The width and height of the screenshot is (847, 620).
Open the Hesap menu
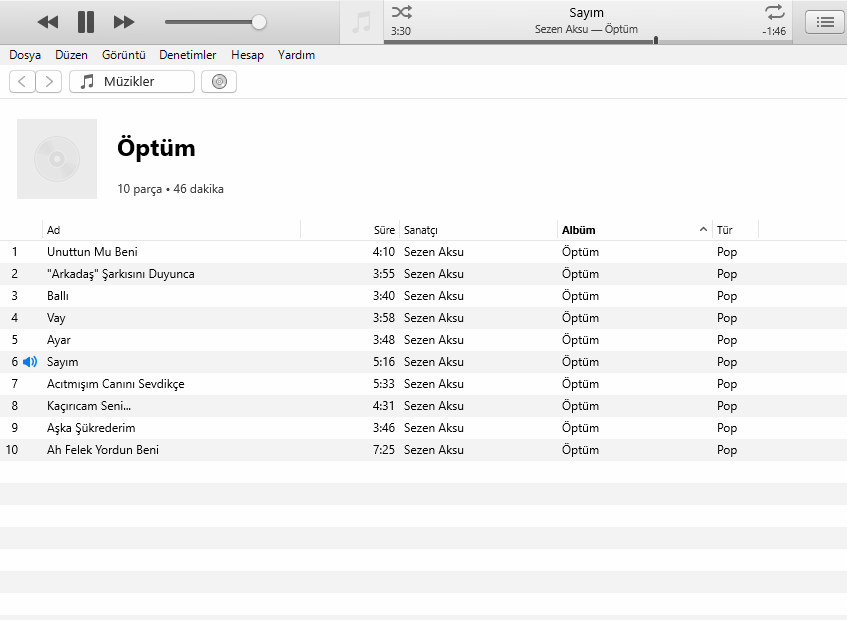tap(247, 55)
